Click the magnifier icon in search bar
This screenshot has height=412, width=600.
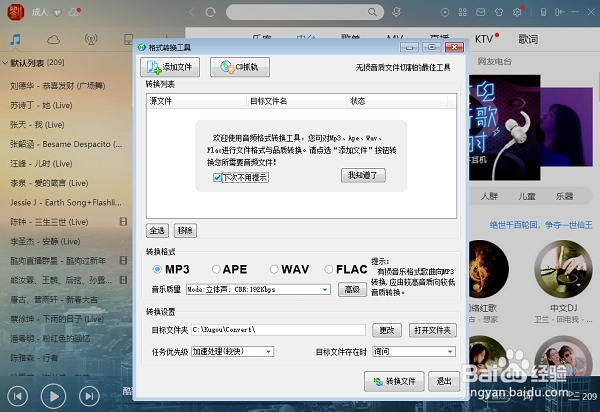(372, 12)
